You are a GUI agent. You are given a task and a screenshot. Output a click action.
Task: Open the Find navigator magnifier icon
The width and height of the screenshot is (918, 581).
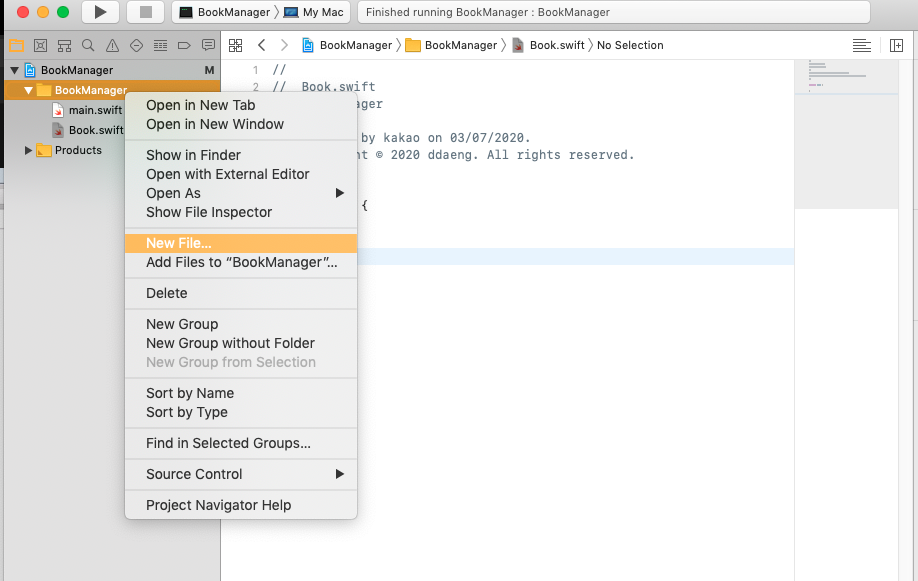(88, 46)
